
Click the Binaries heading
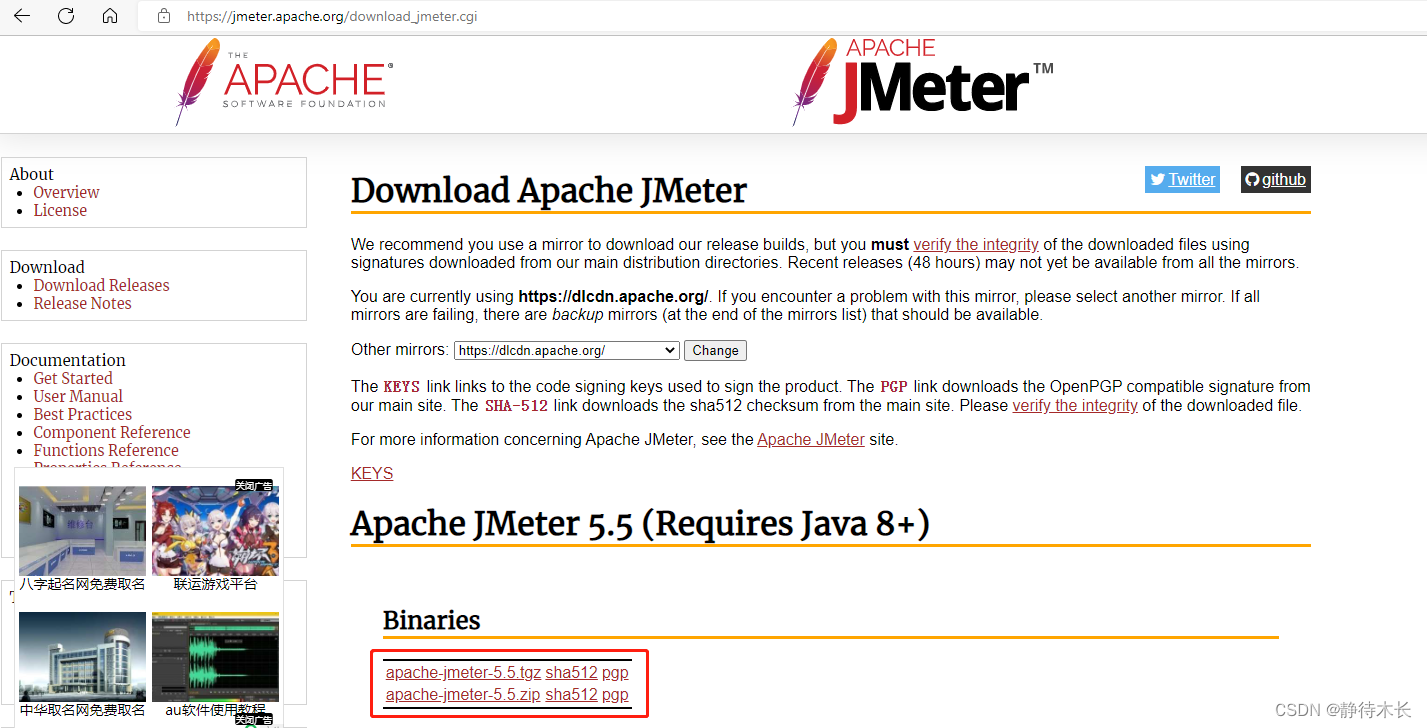click(x=432, y=620)
